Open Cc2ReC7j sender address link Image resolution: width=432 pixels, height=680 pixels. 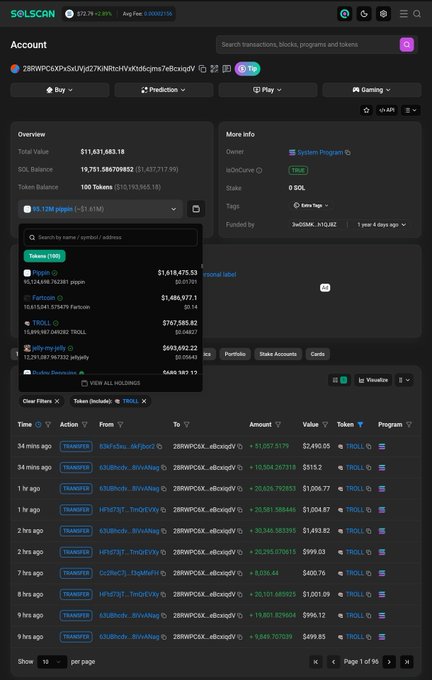[x=129, y=573]
